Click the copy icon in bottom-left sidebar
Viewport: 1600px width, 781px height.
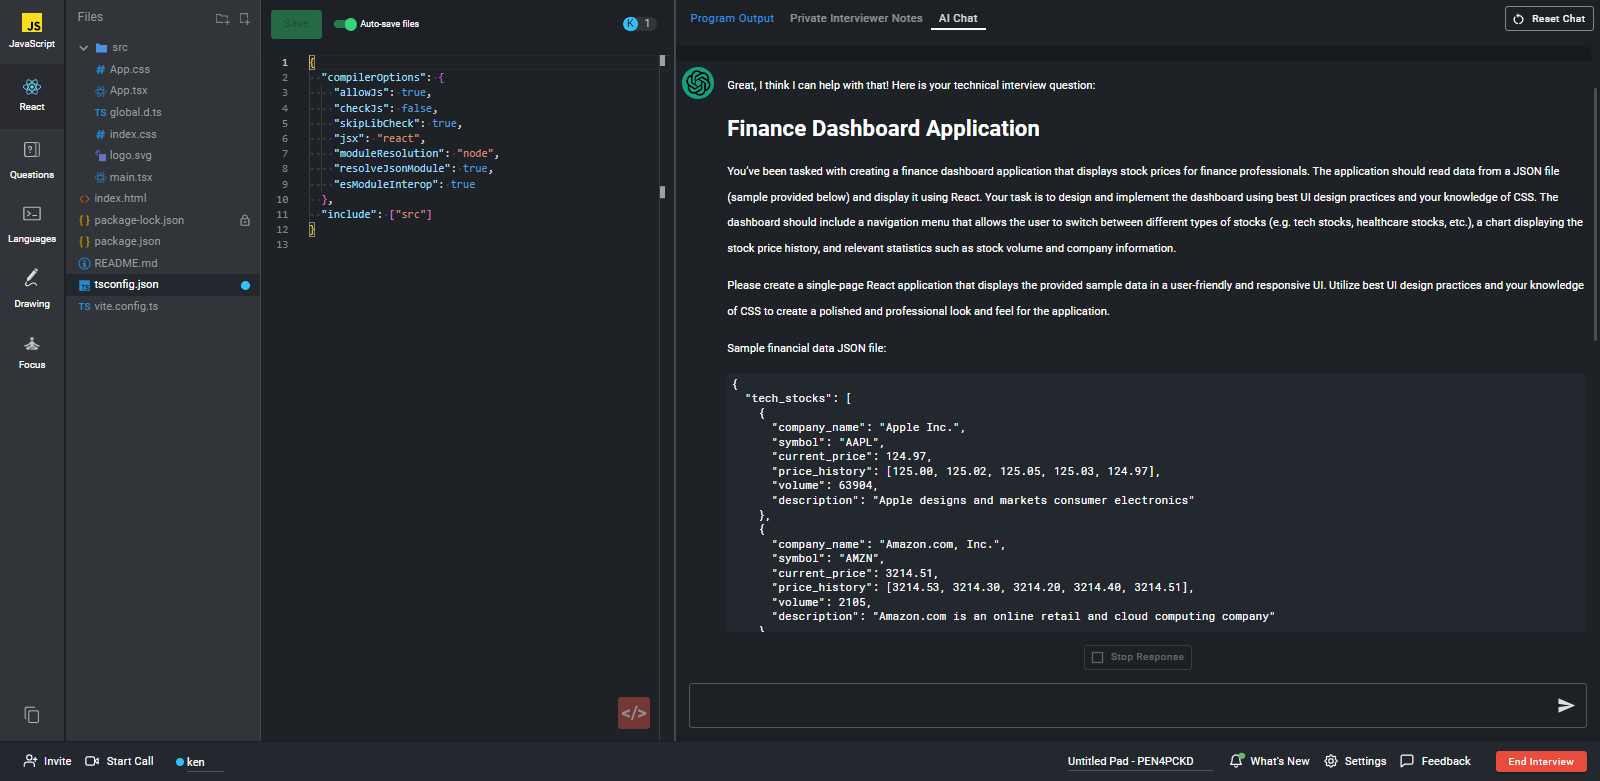(32, 714)
